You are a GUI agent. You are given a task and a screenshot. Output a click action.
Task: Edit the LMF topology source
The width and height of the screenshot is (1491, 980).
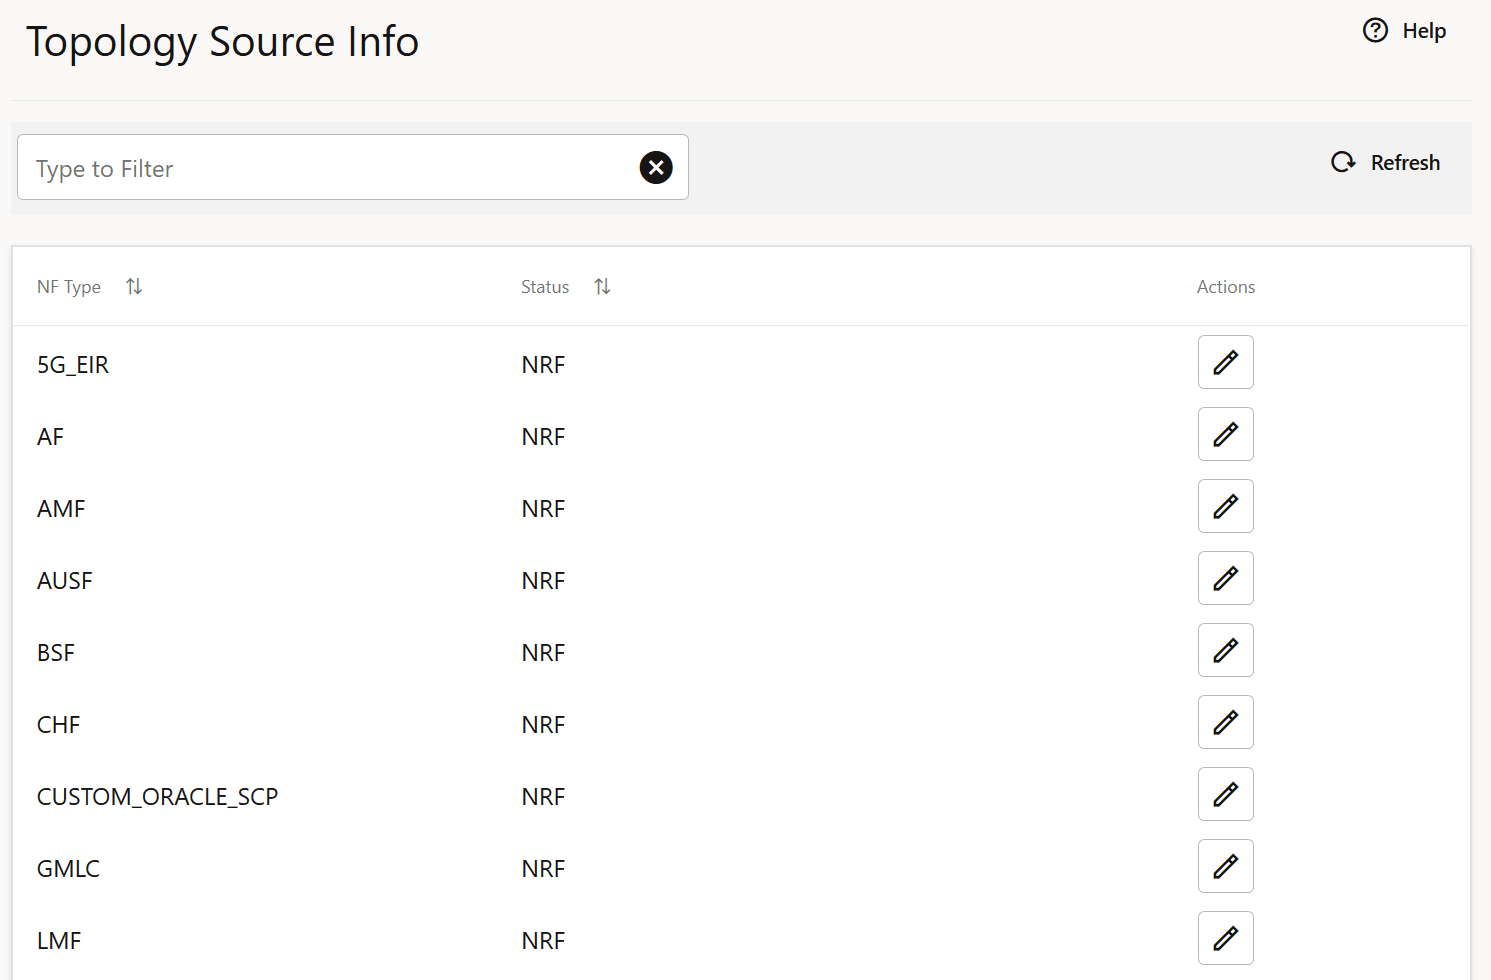[x=1225, y=938]
